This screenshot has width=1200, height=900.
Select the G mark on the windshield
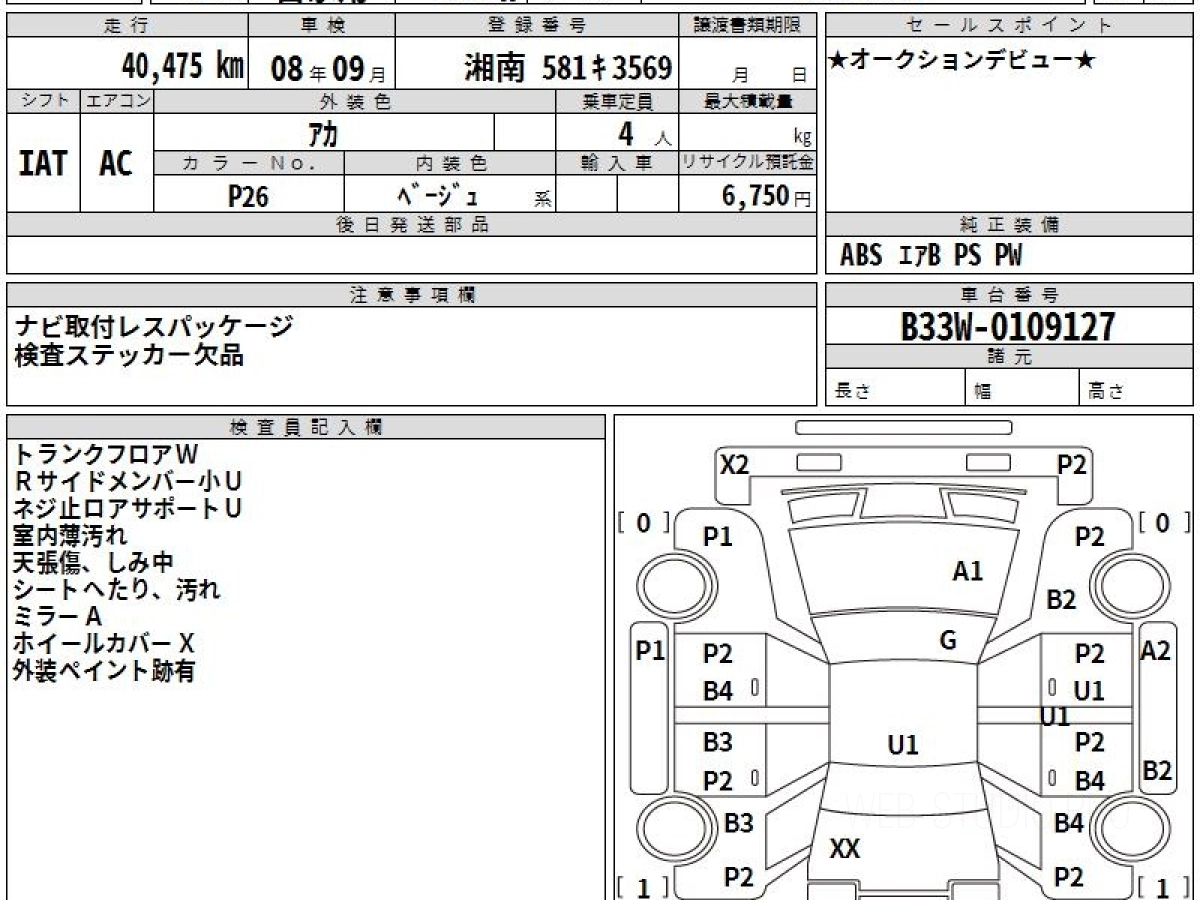[948, 641]
